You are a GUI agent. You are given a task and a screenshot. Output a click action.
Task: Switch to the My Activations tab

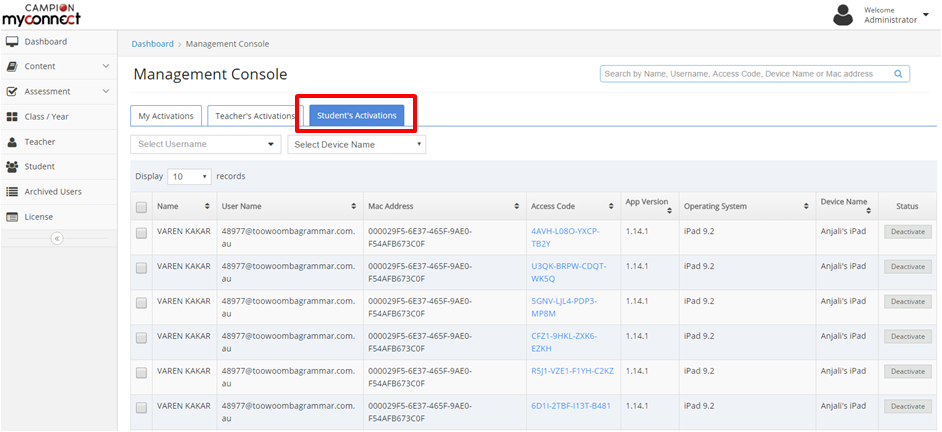click(166, 116)
